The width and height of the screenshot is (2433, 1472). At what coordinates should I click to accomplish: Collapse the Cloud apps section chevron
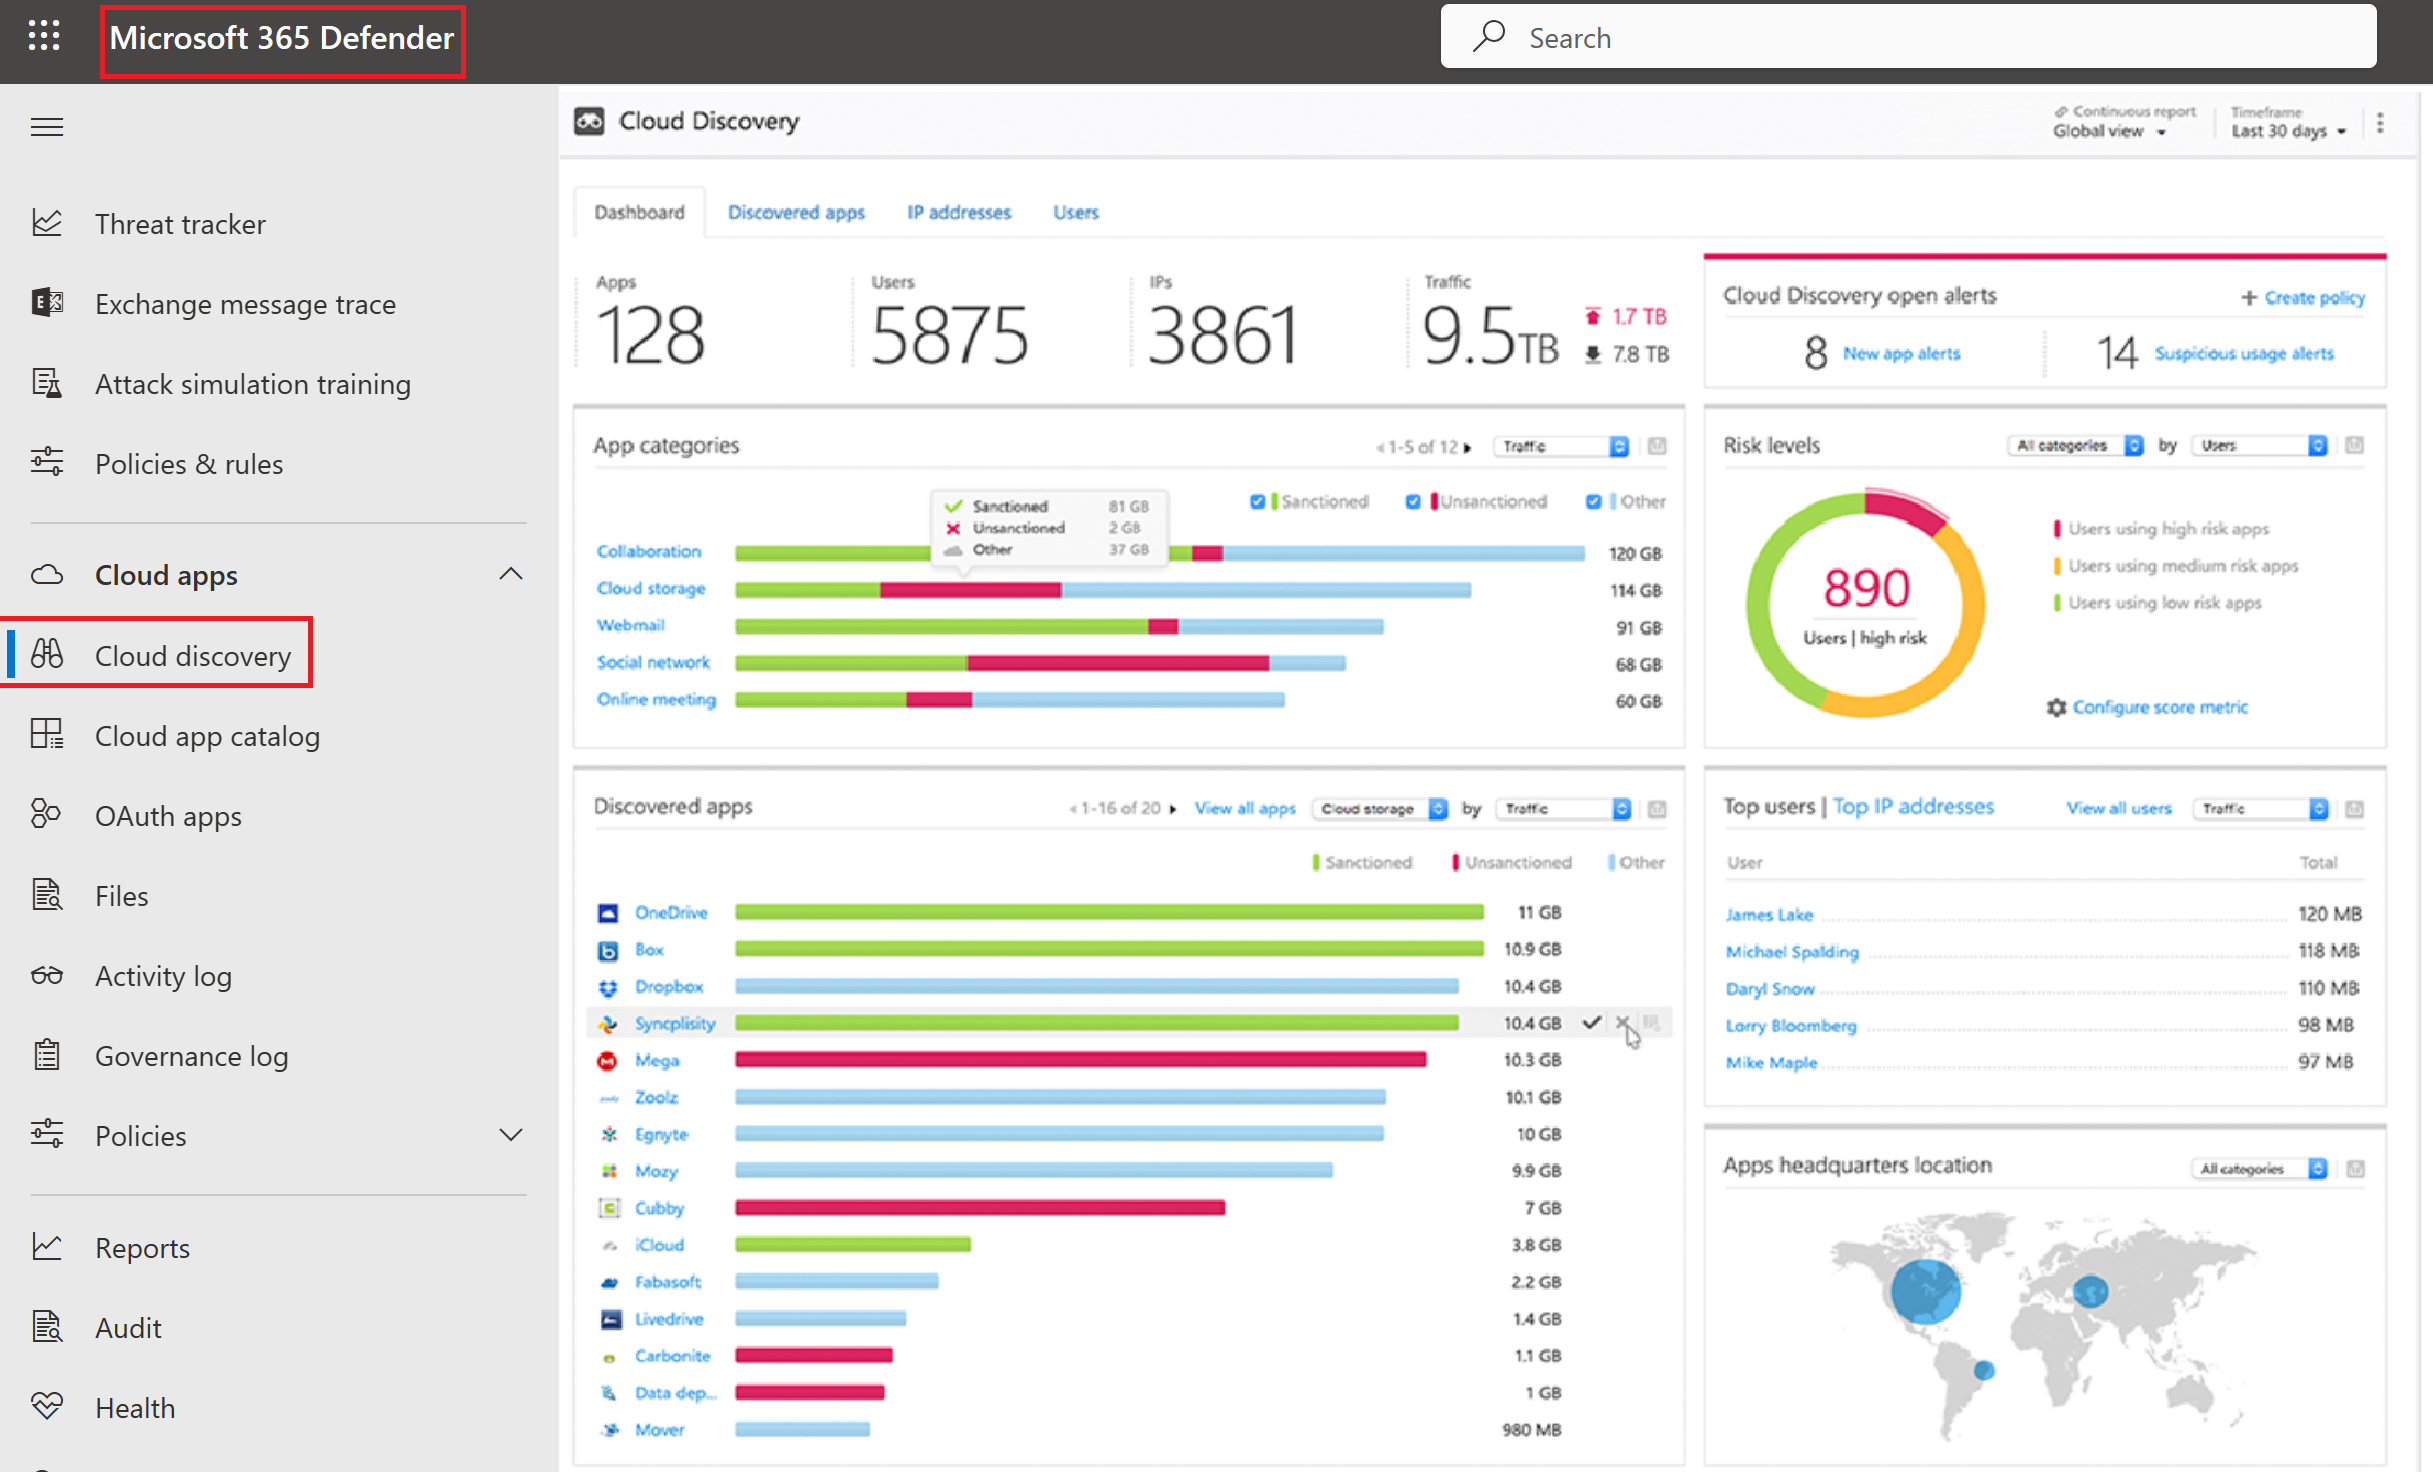(x=511, y=574)
